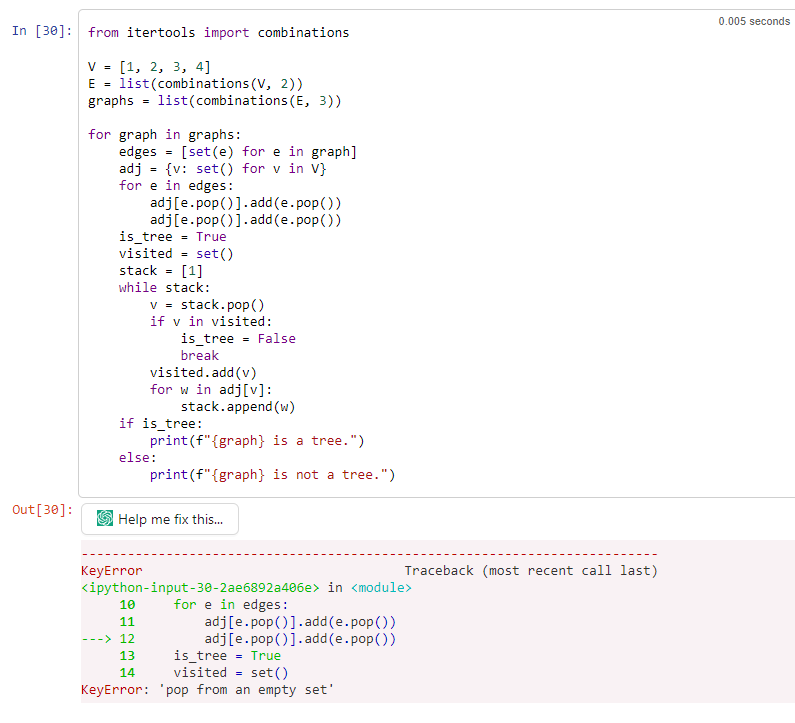Click the 'break' statement in the code
795x723 pixels.
click(x=200, y=355)
